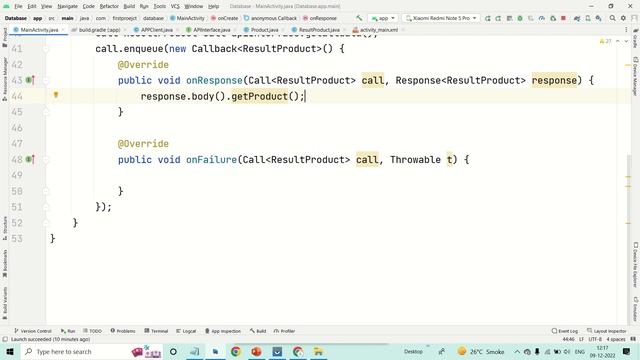Click the Make Project hammer icon
This screenshot has height=360, width=640.
(x=359, y=18)
